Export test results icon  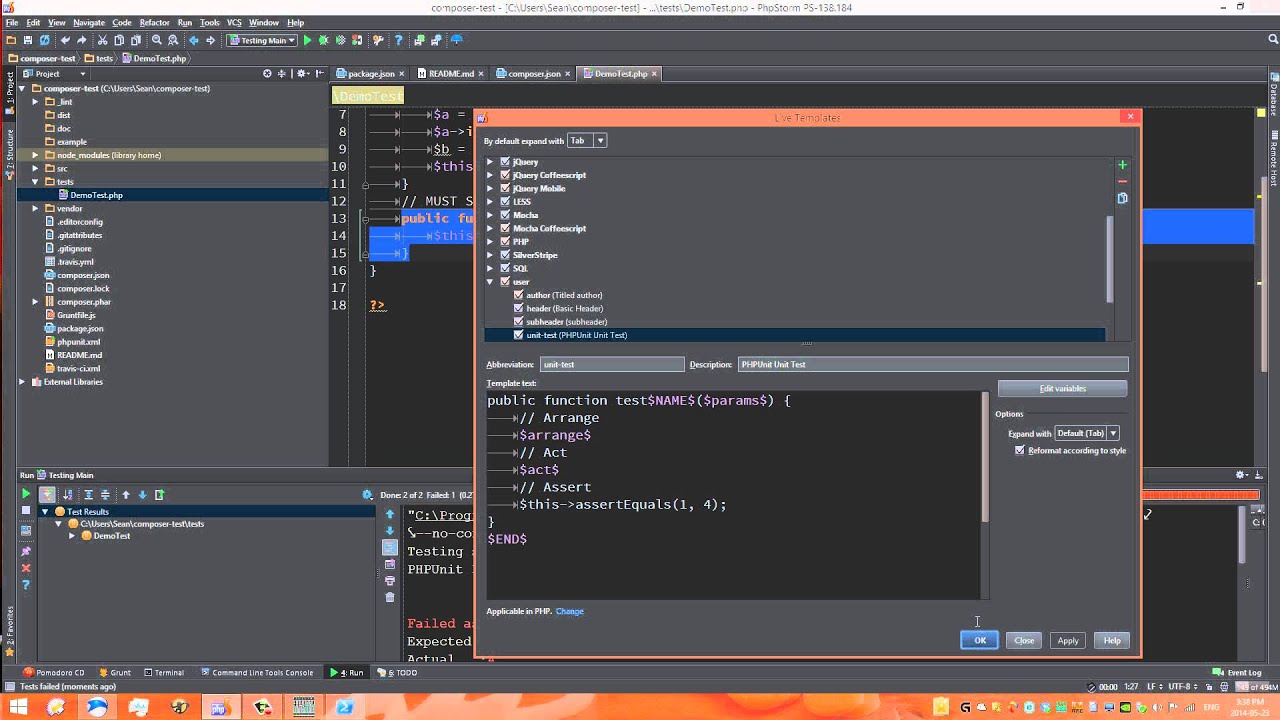click(x=159, y=494)
